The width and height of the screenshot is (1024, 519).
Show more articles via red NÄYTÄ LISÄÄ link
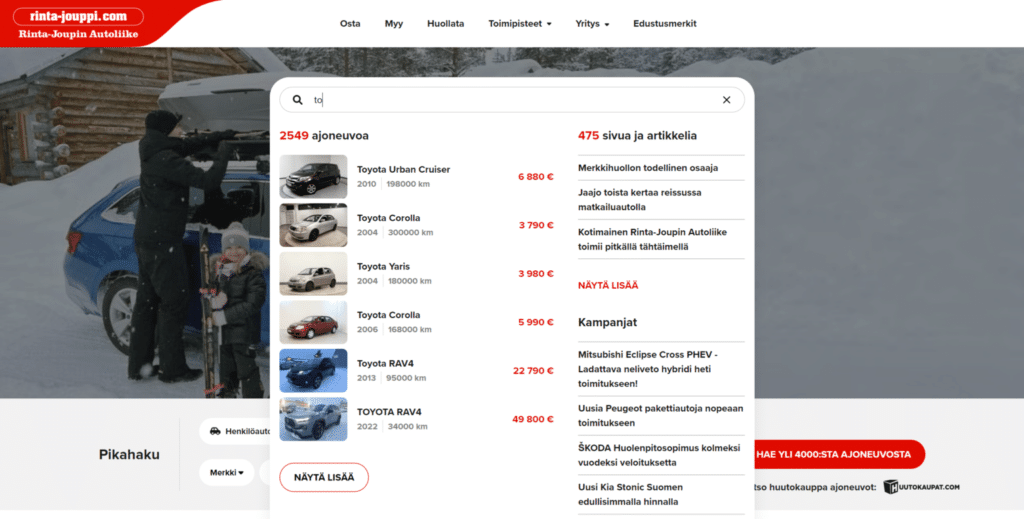(x=608, y=285)
